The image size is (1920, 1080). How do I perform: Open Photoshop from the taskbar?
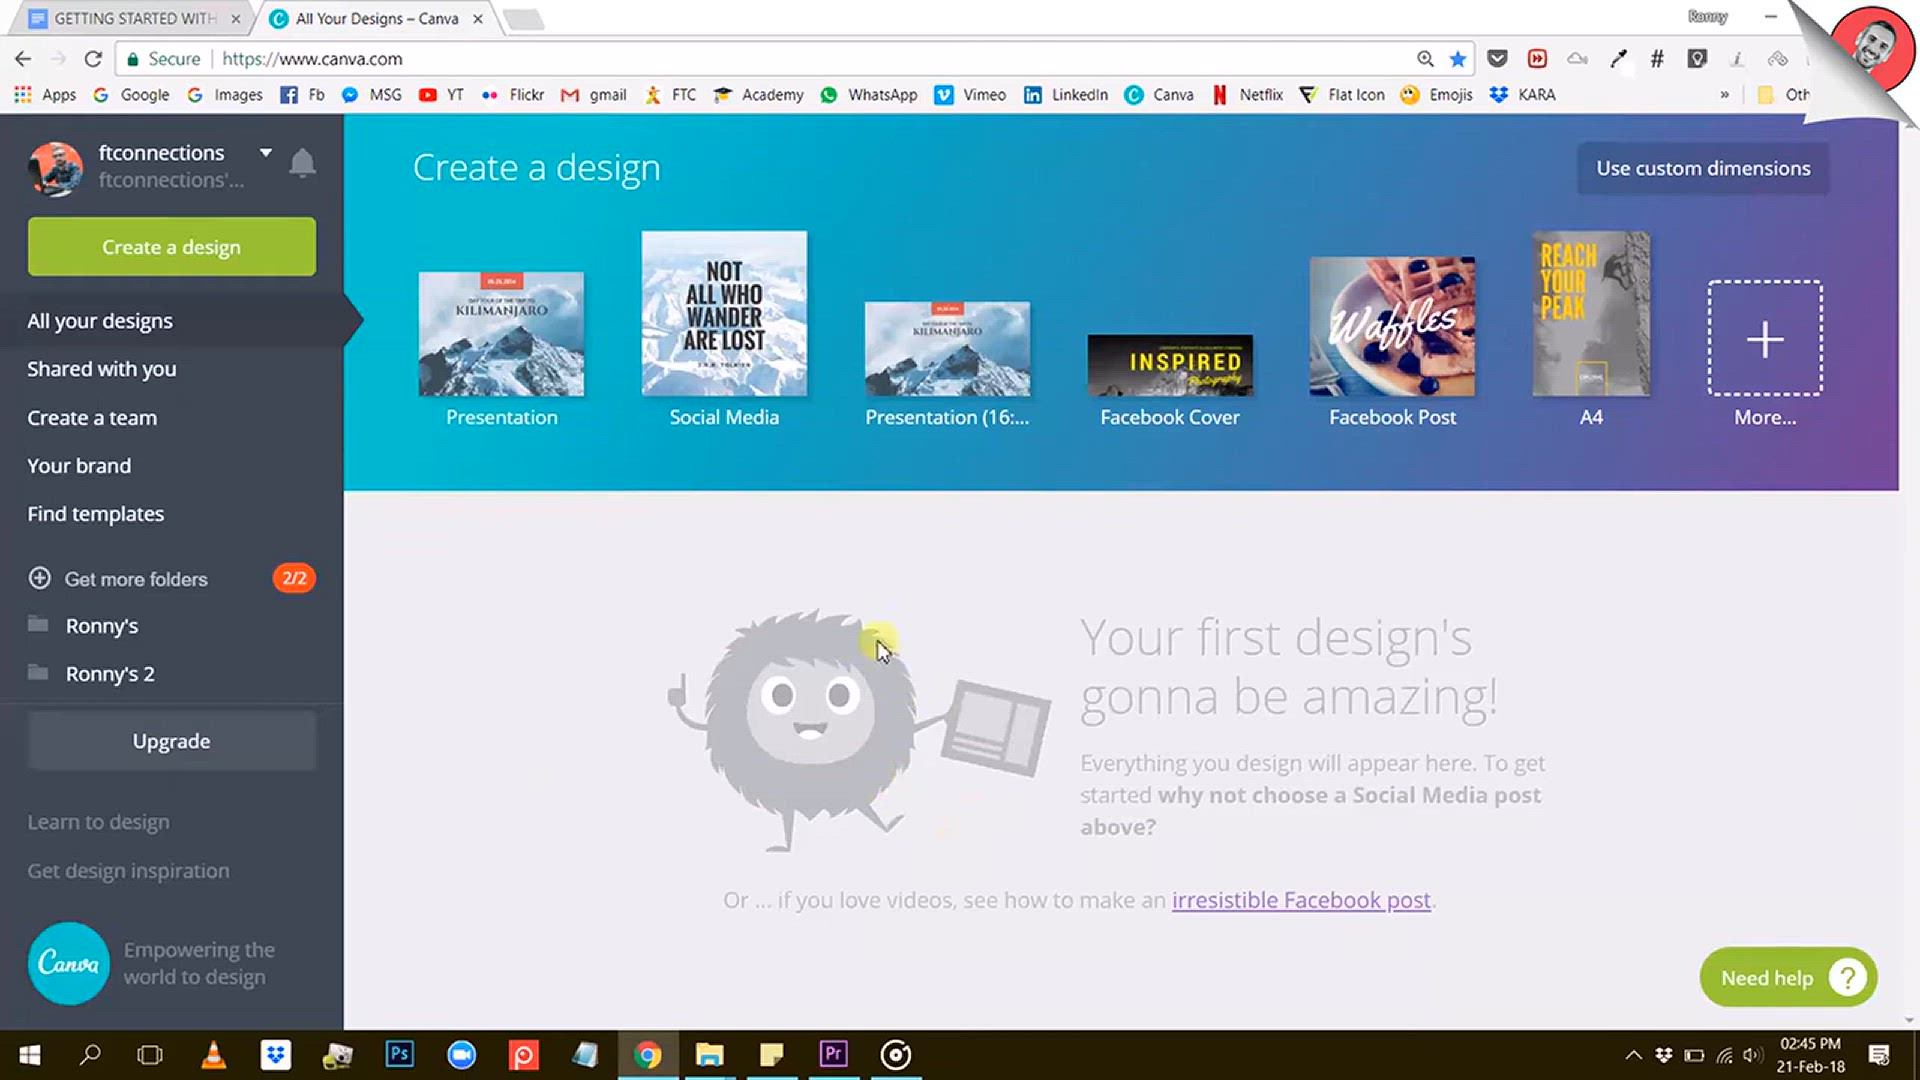coord(399,1054)
